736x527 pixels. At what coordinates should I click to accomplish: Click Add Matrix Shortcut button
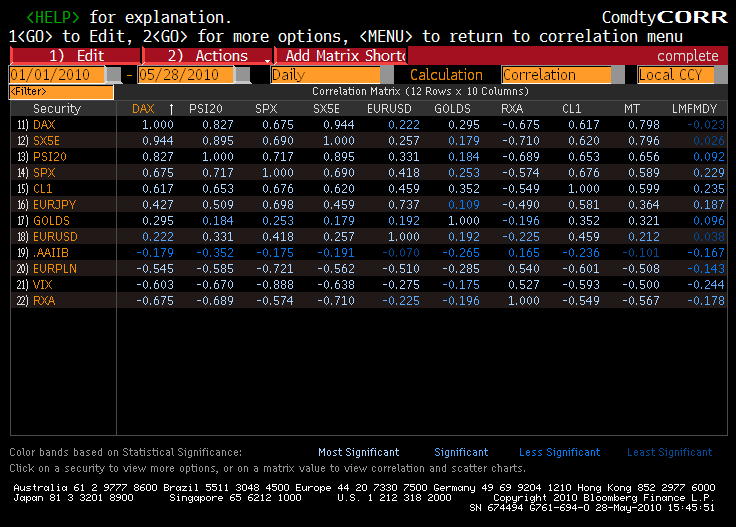pyautogui.click(x=341, y=56)
